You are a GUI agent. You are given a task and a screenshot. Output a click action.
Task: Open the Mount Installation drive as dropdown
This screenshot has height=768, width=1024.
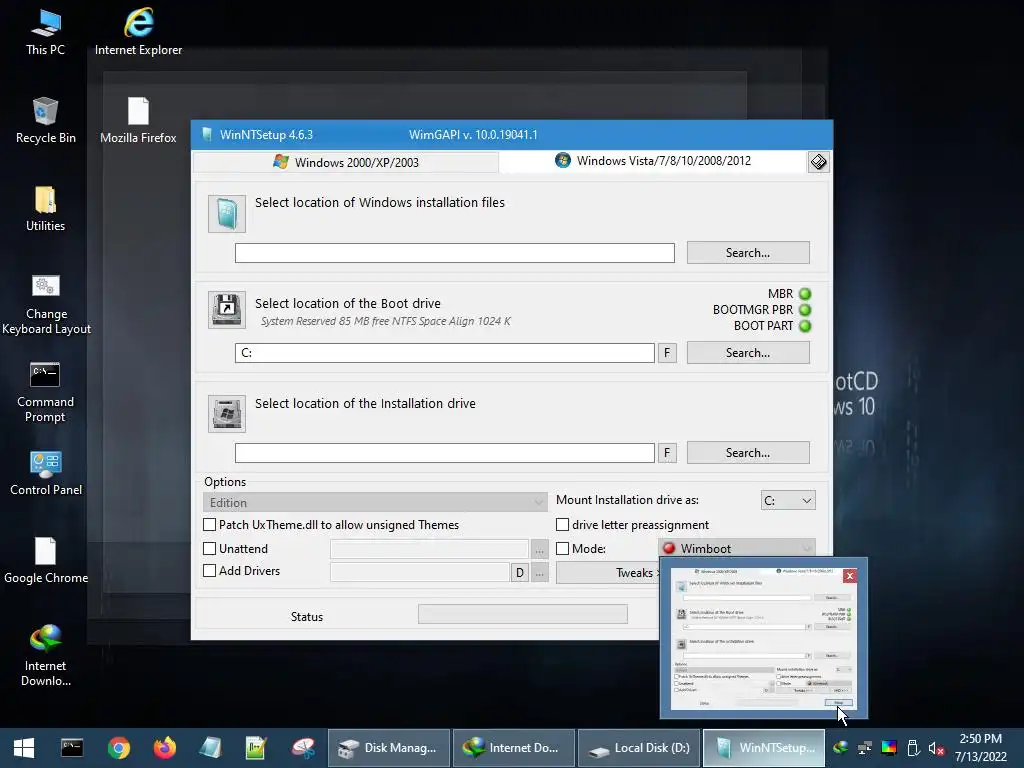(x=788, y=500)
